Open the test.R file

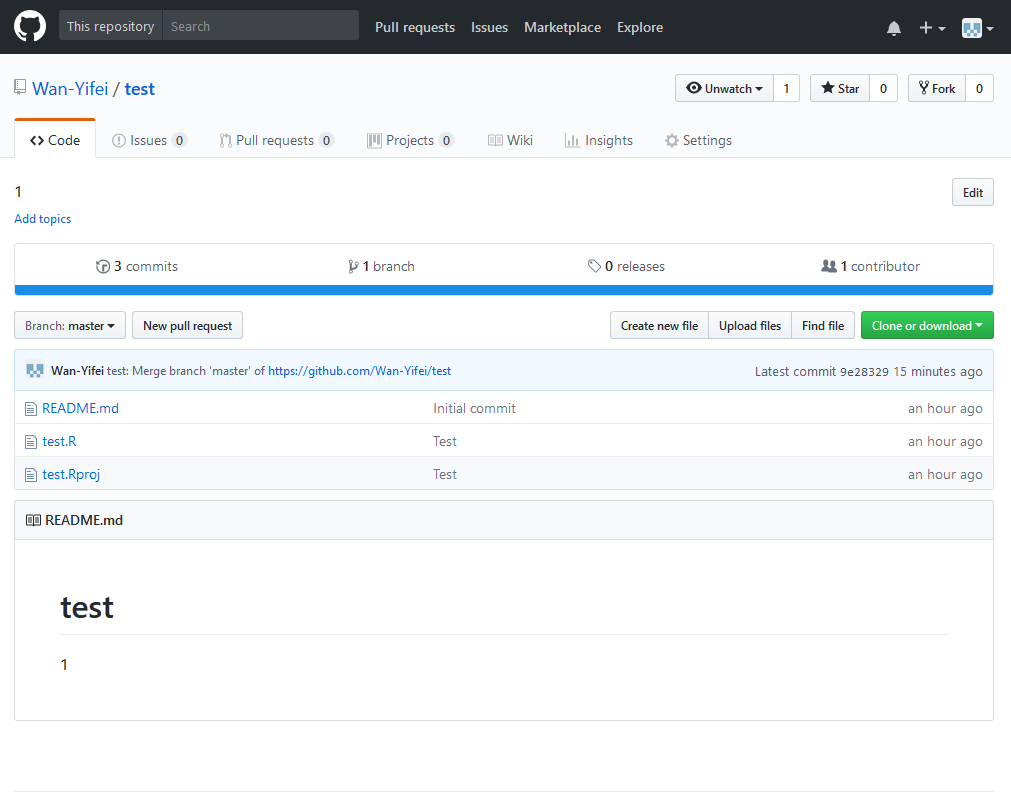coord(59,441)
